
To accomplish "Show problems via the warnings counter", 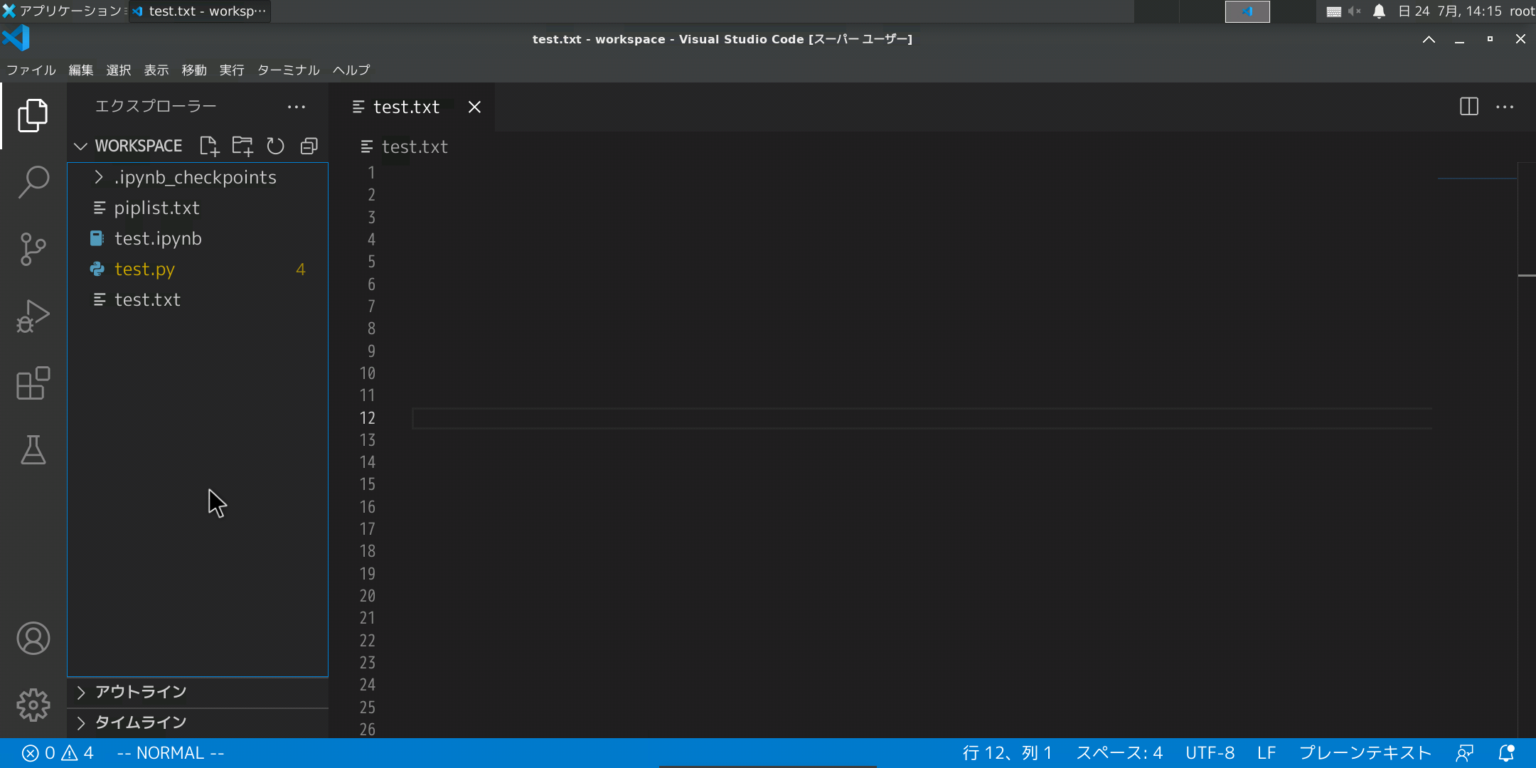I will (78, 752).
